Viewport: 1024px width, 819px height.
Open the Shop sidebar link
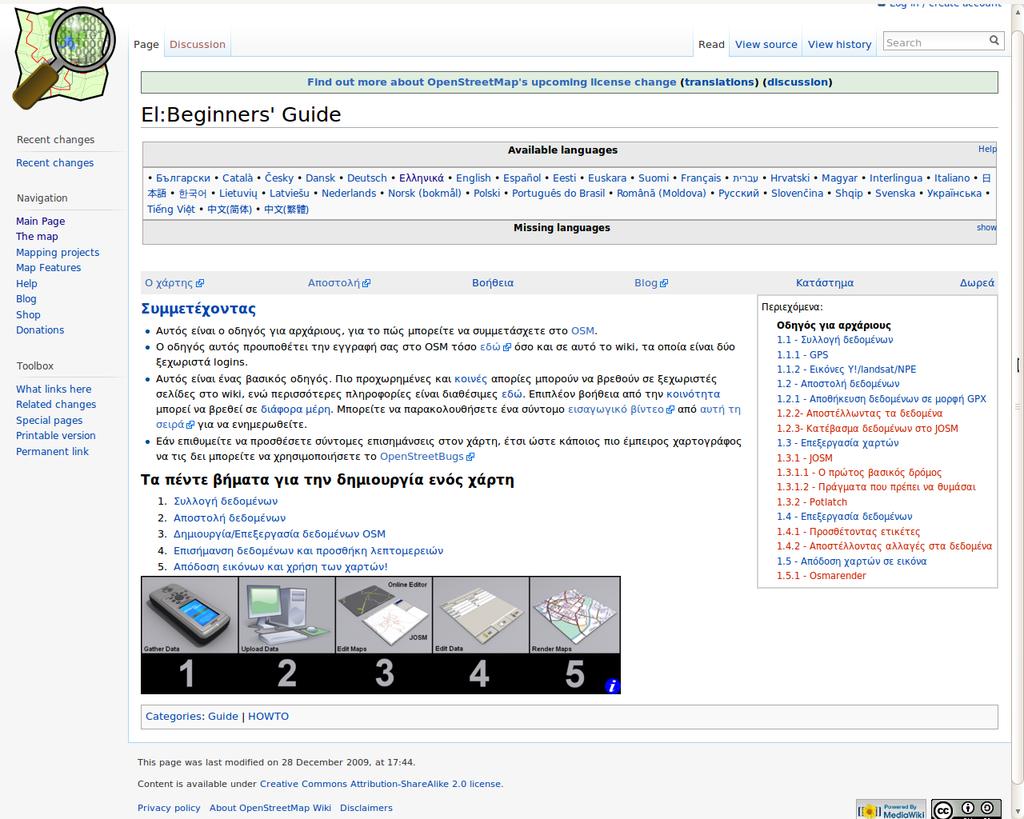28,315
